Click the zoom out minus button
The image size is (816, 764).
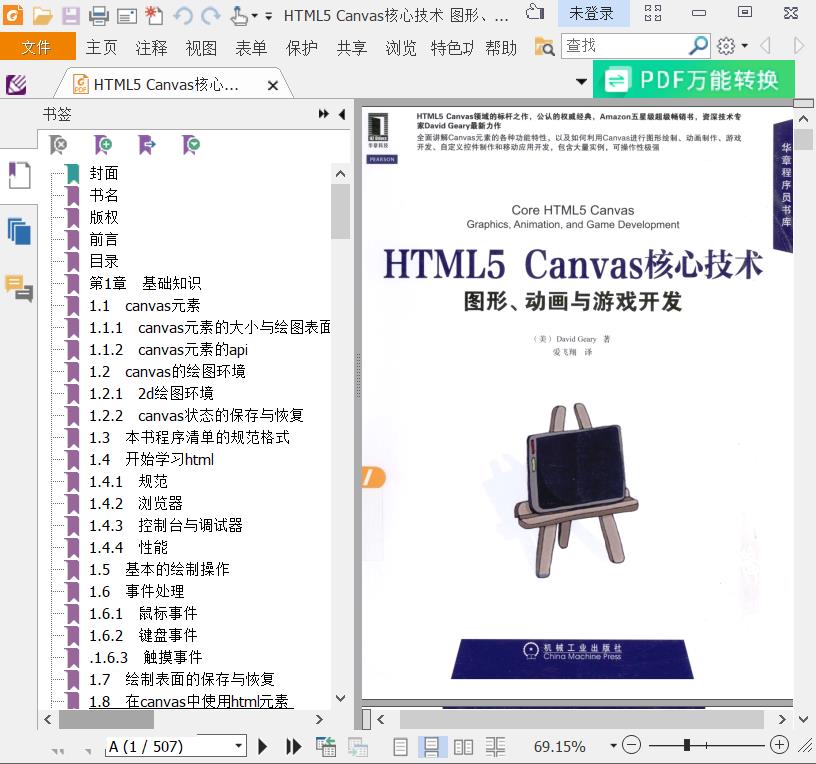(631, 745)
